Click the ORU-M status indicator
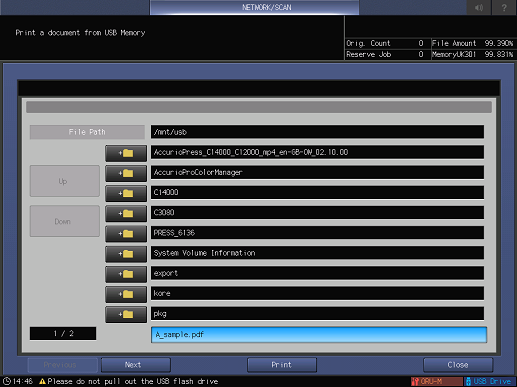The image size is (517, 387). click(437, 381)
